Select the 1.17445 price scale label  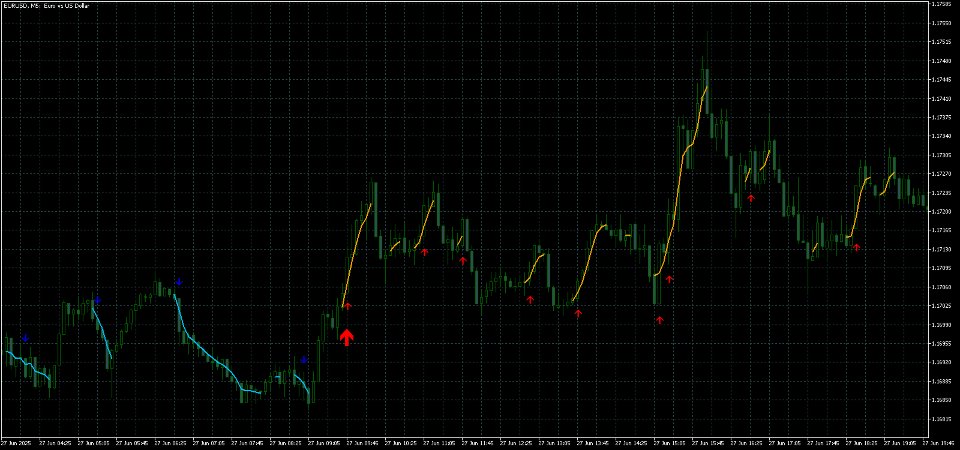point(940,80)
